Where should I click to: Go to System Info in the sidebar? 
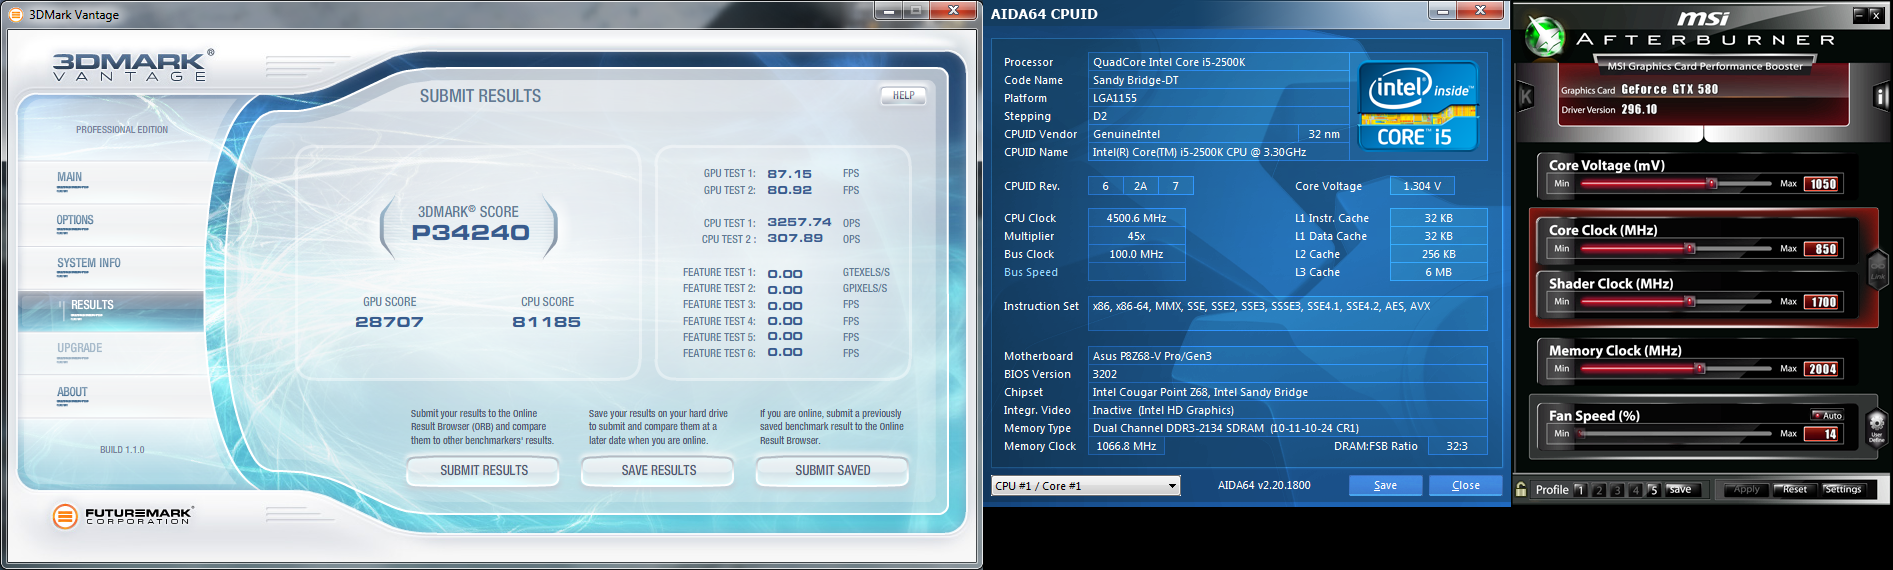pos(89,263)
